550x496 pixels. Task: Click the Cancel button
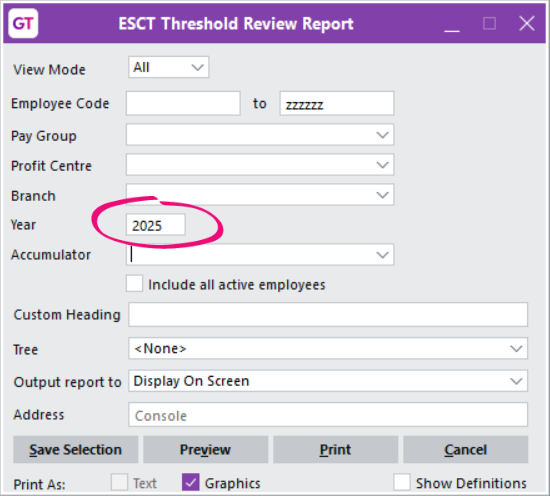[x=465, y=450]
